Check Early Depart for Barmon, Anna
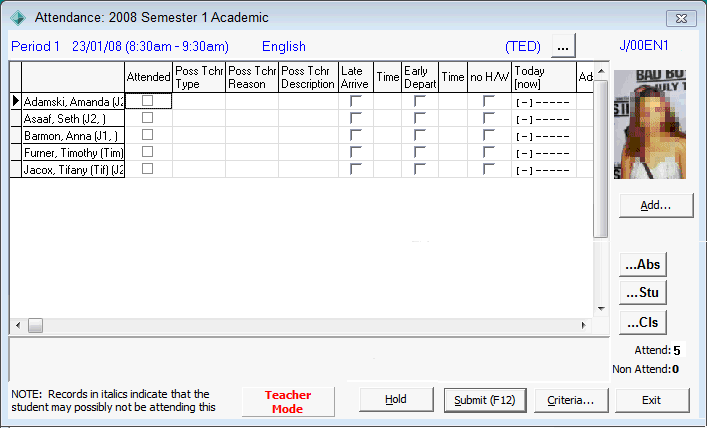Screen dimensions: 707x428 tap(420, 135)
